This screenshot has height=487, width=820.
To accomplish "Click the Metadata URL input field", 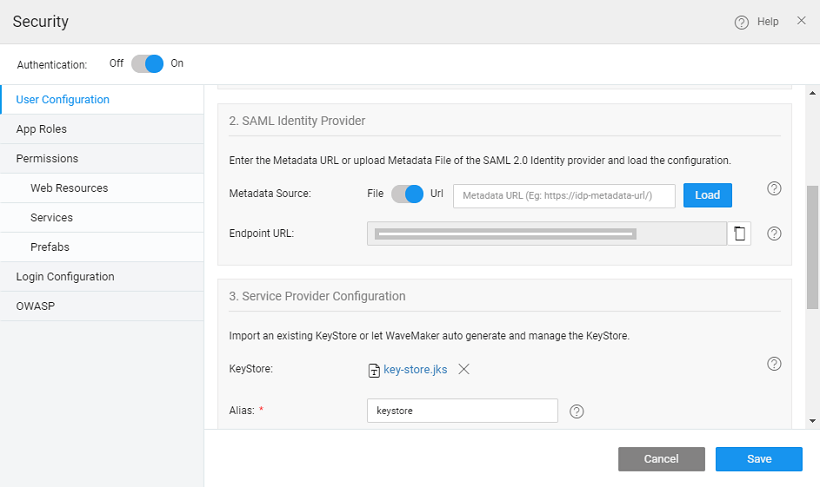I will [x=564, y=195].
